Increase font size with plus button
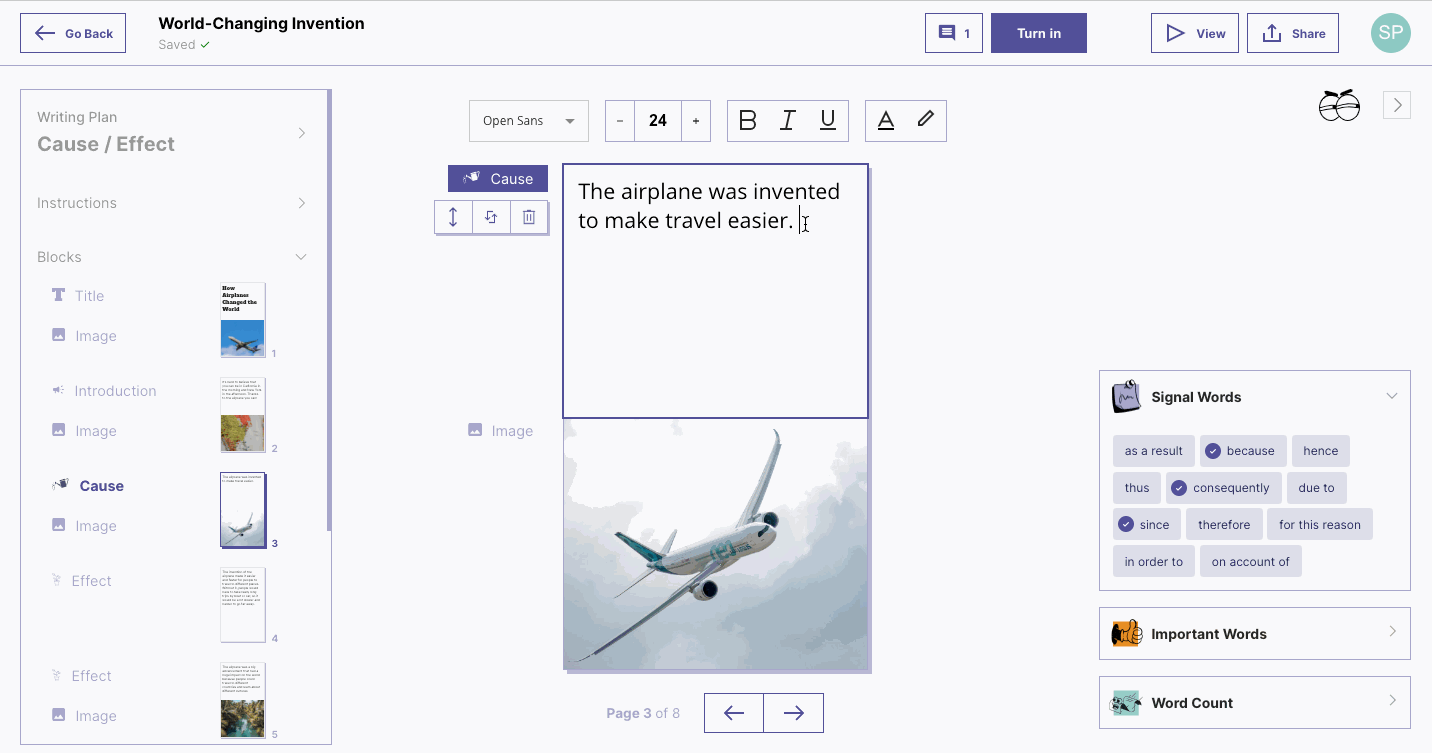 pyautogui.click(x=696, y=121)
